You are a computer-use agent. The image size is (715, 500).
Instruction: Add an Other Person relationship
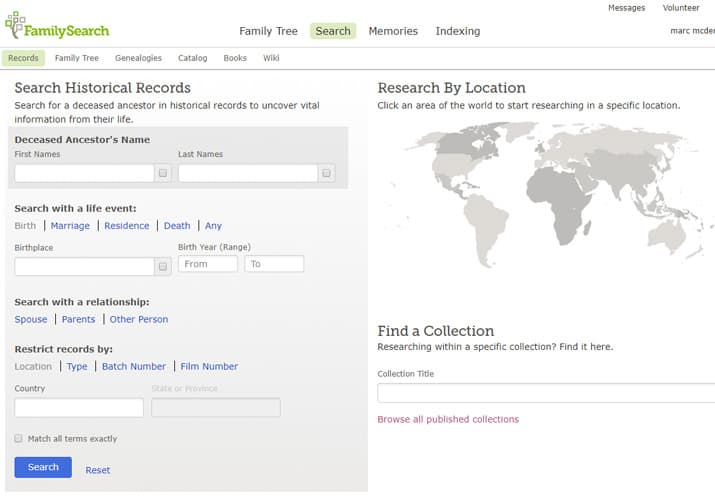(139, 319)
